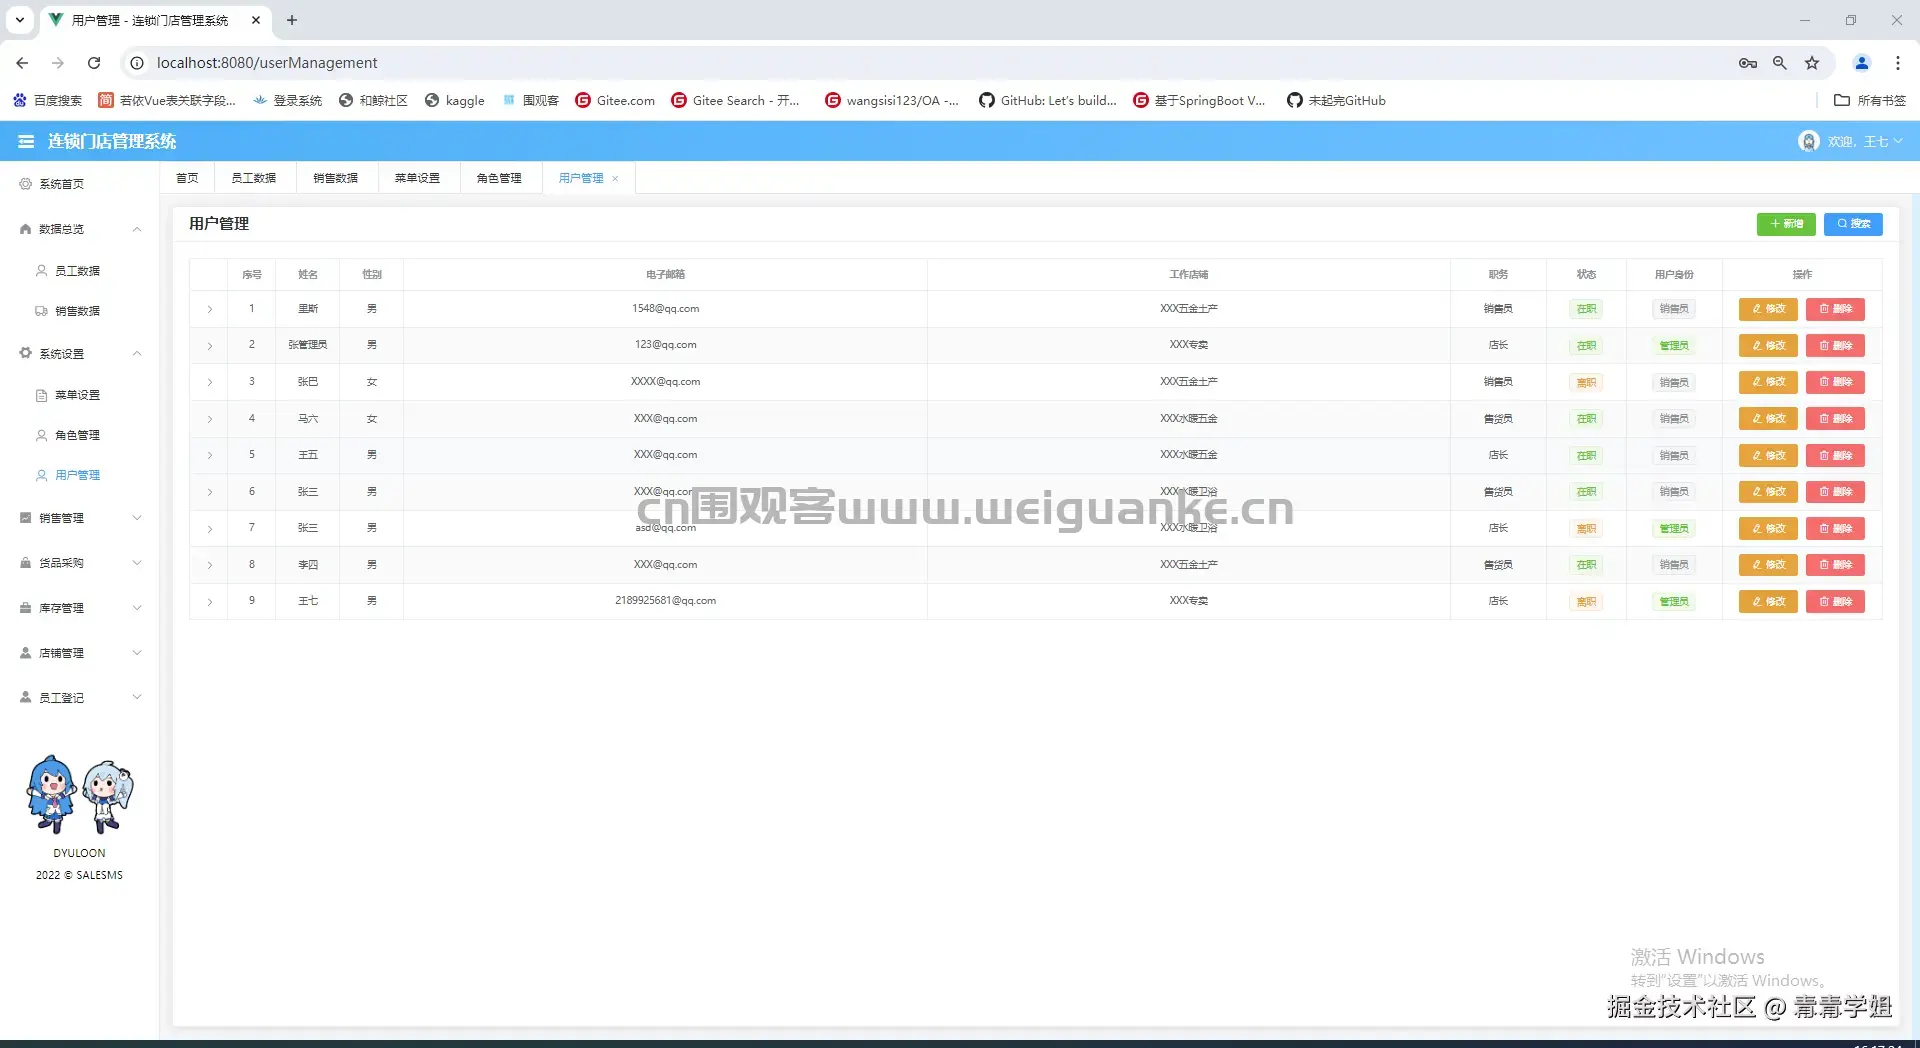The image size is (1920, 1048).
Task: Open the Gitee.com bookmark
Action: [615, 100]
